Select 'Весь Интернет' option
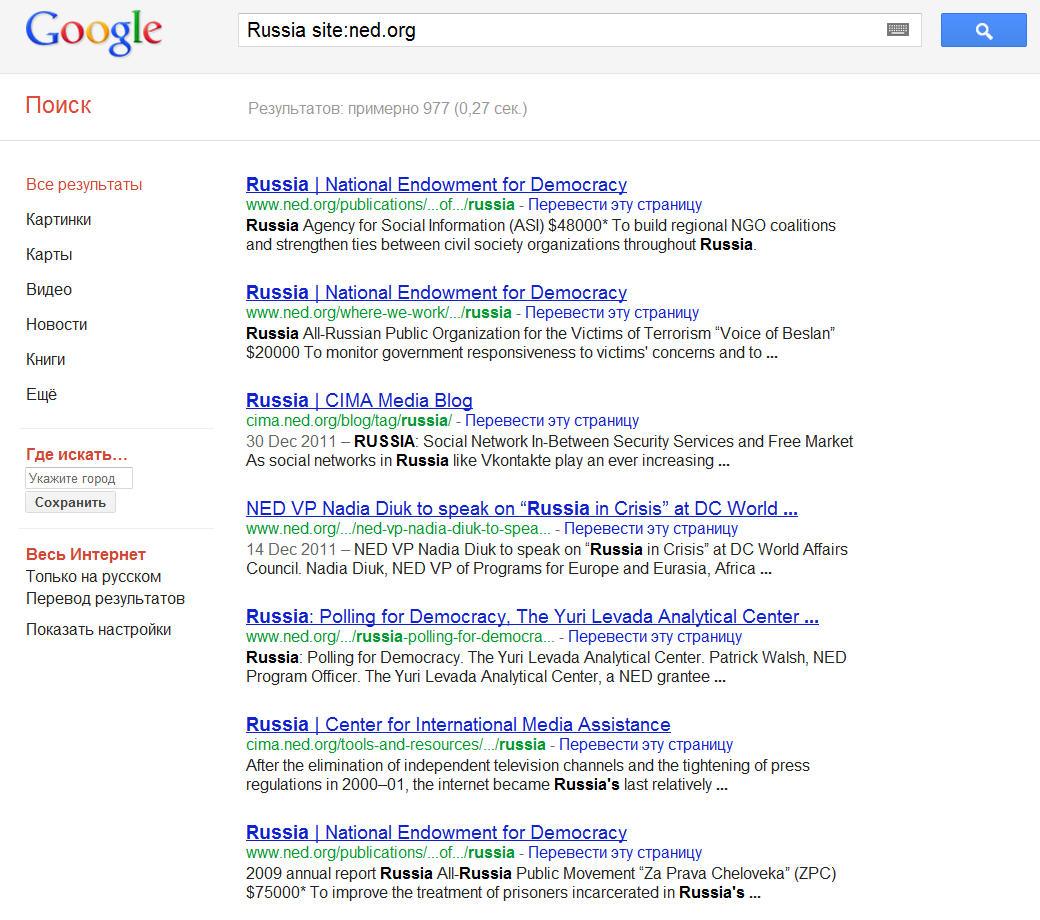 (x=86, y=554)
